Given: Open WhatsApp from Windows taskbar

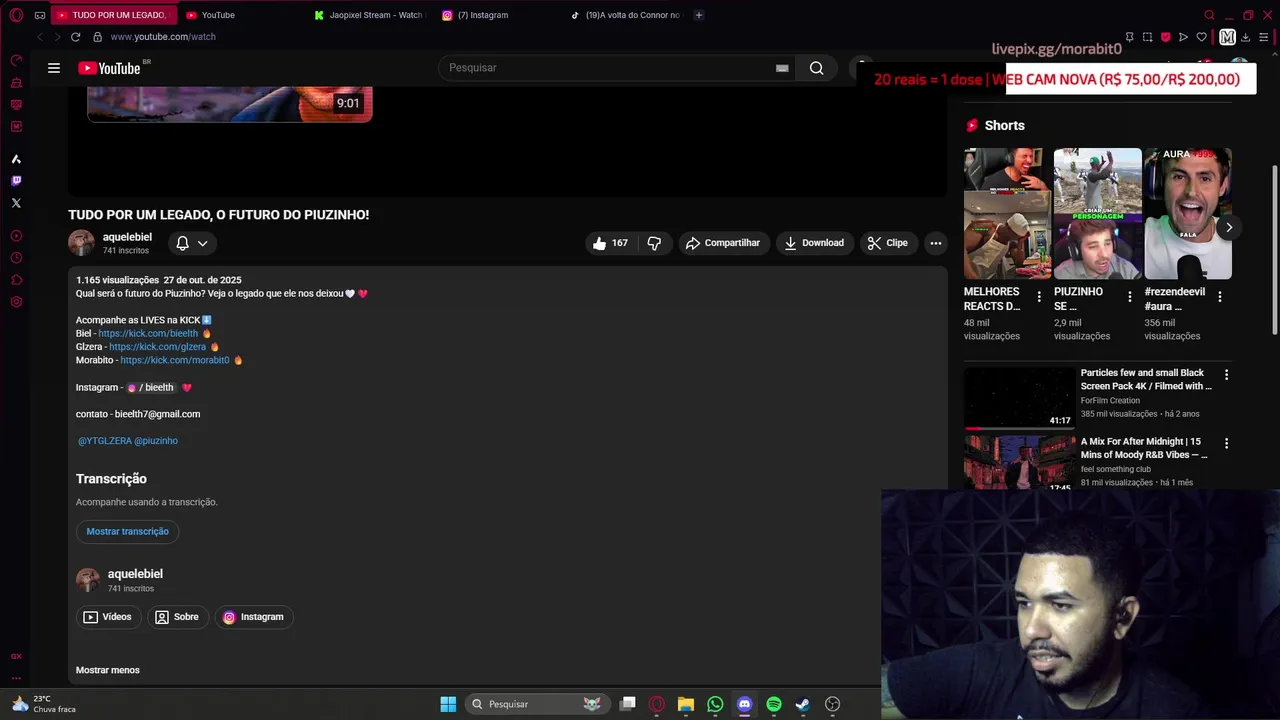Looking at the screenshot, I should pyautogui.click(x=715, y=704).
